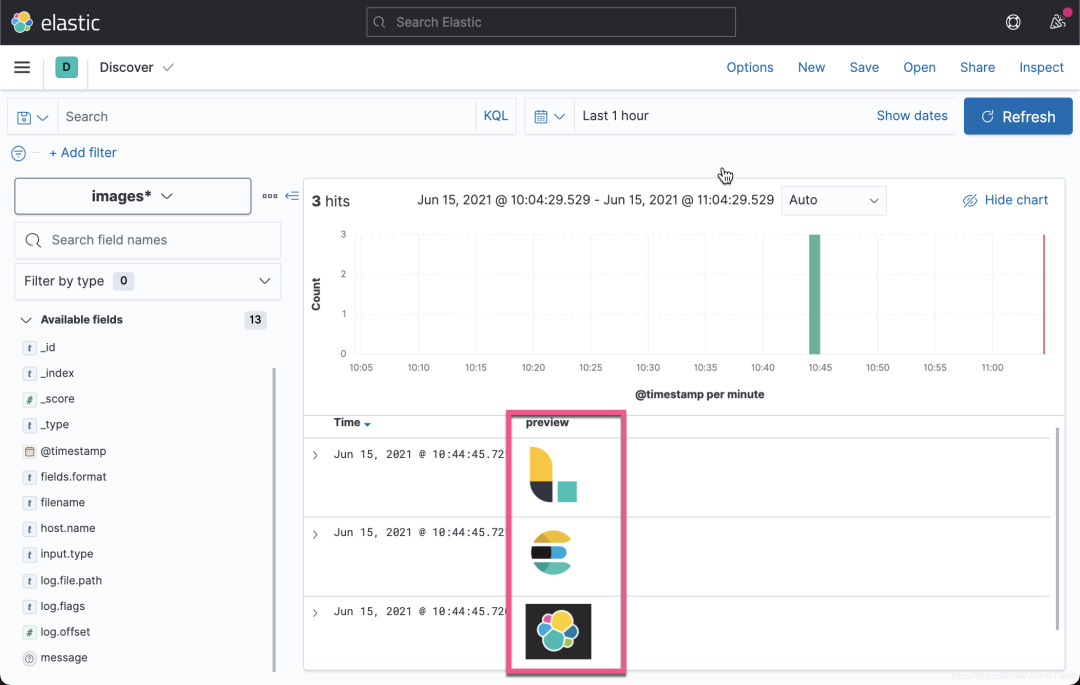Click the Elasticsearch logo preview
1080x685 pixels.
pyautogui.click(x=551, y=552)
